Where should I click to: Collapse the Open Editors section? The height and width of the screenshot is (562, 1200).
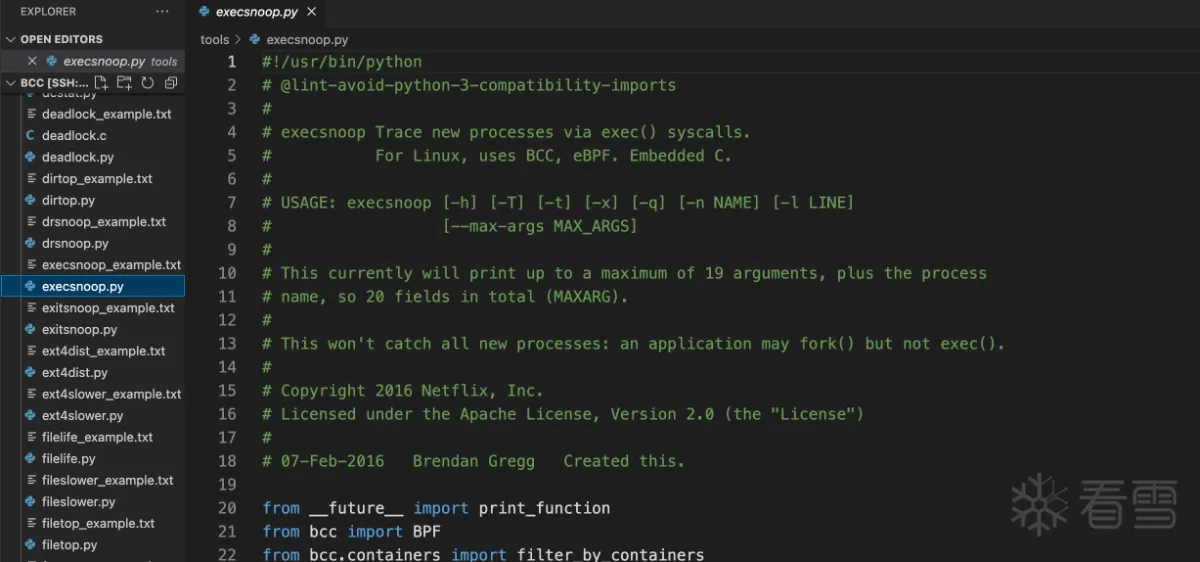coord(10,39)
